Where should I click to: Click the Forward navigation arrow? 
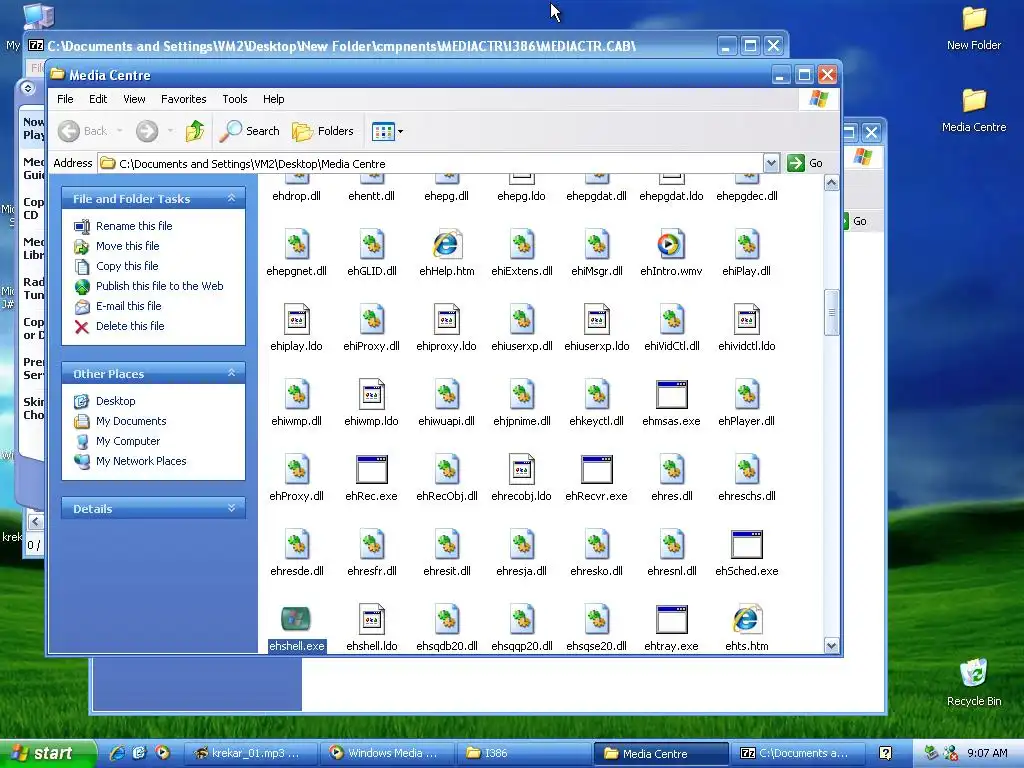pyautogui.click(x=147, y=131)
